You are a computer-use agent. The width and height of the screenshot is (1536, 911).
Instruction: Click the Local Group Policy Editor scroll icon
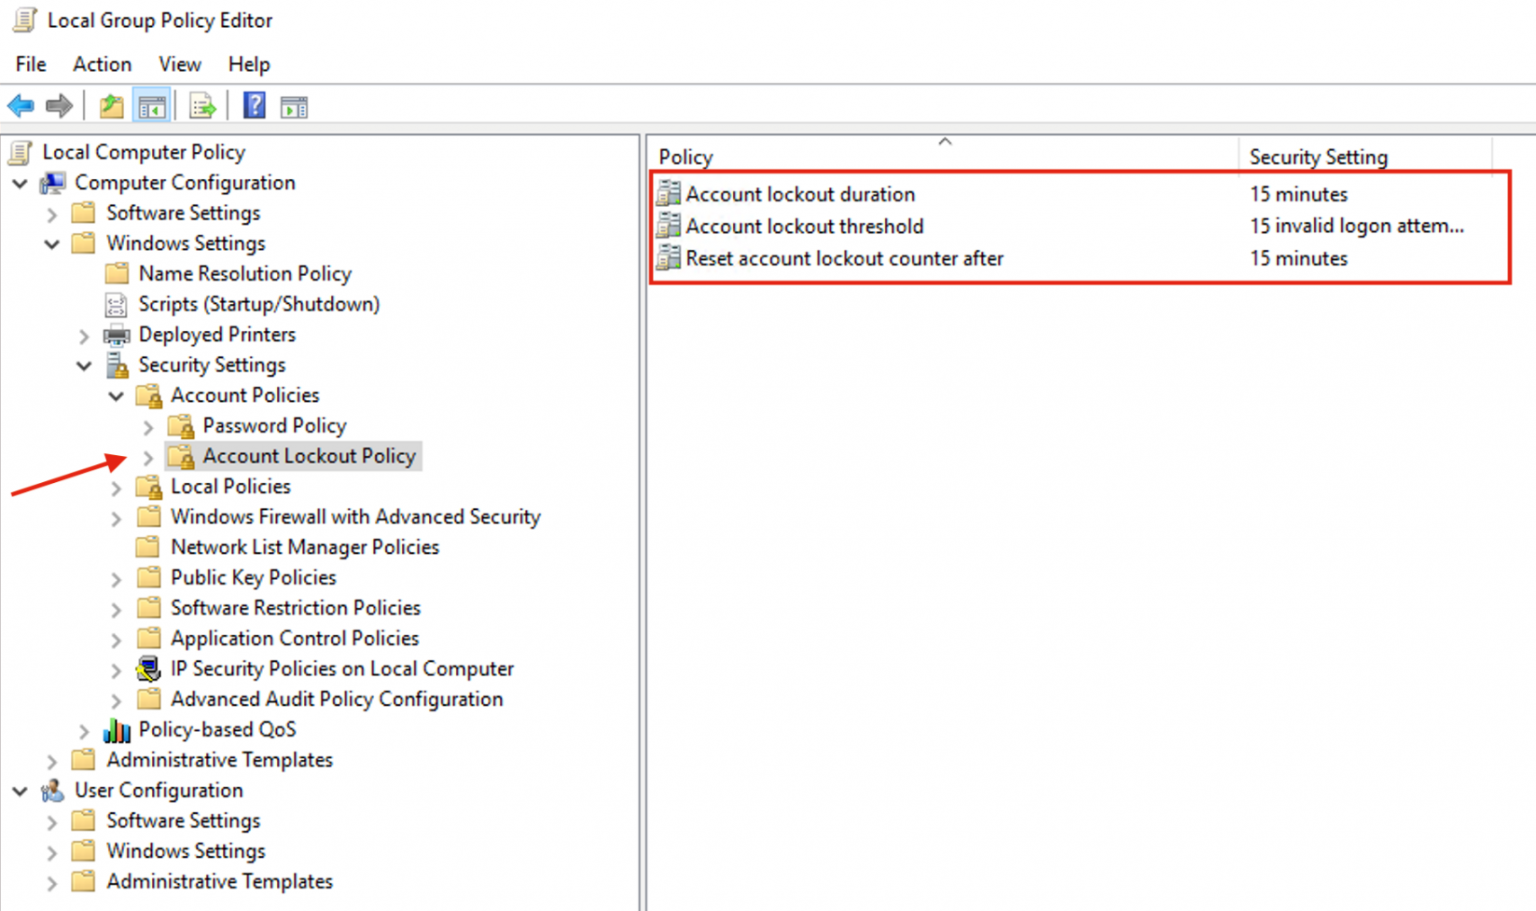coord(22,19)
